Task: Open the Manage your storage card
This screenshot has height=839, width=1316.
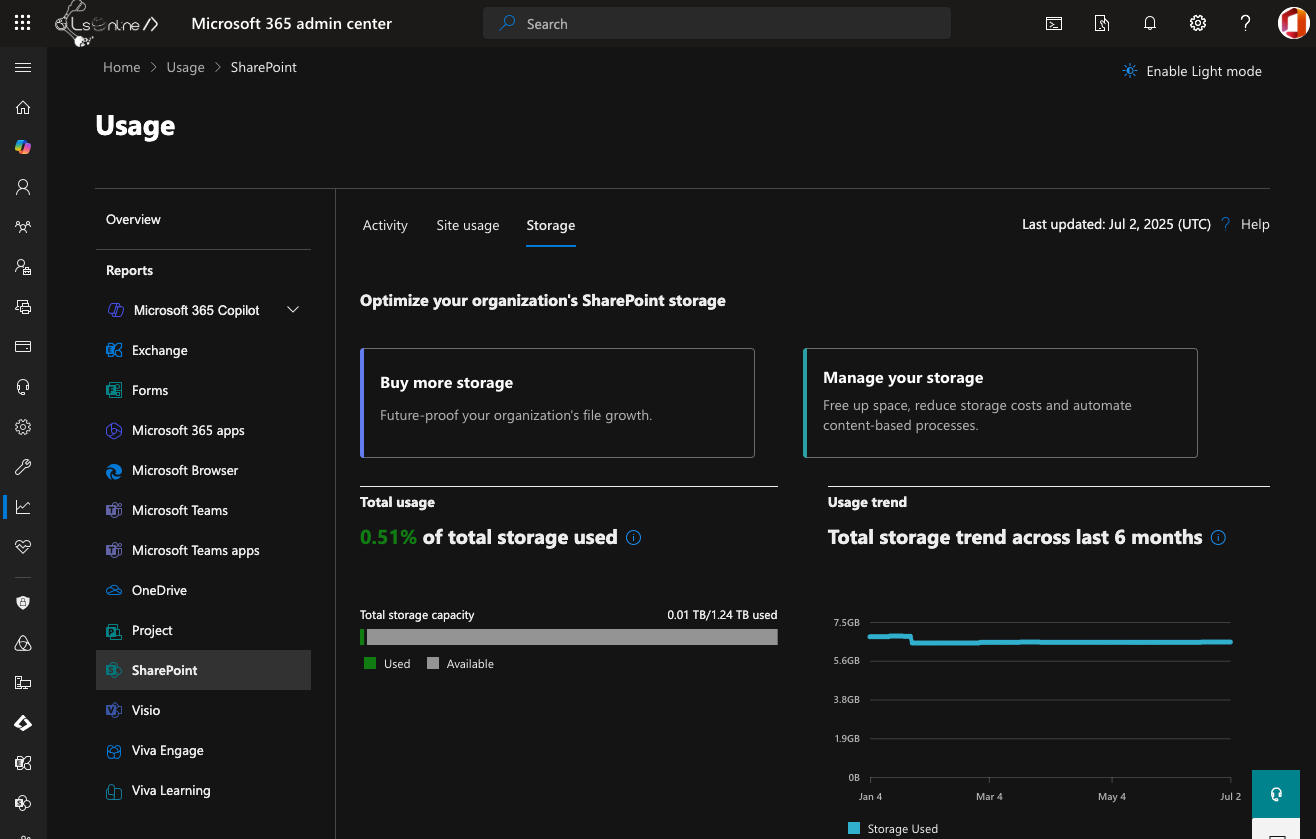Action: pos(1000,403)
